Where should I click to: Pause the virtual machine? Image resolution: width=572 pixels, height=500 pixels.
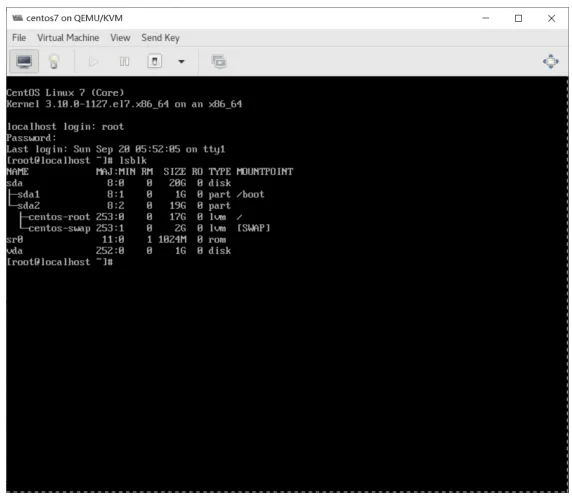124,61
